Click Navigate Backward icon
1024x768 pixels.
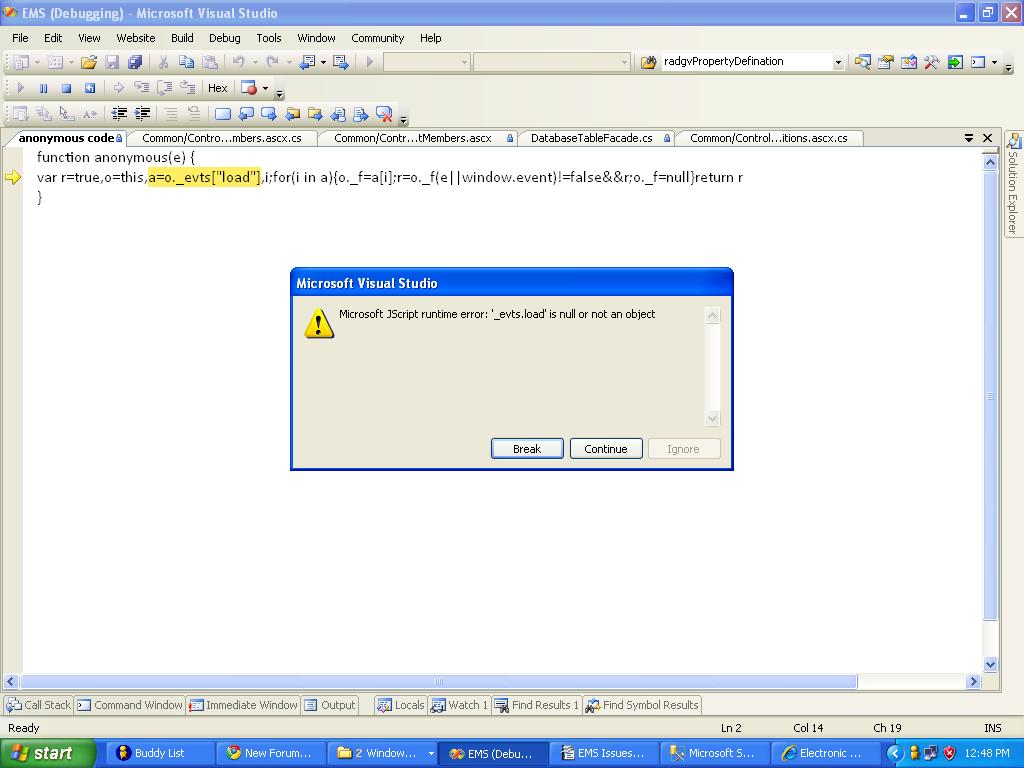pos(307,62)
